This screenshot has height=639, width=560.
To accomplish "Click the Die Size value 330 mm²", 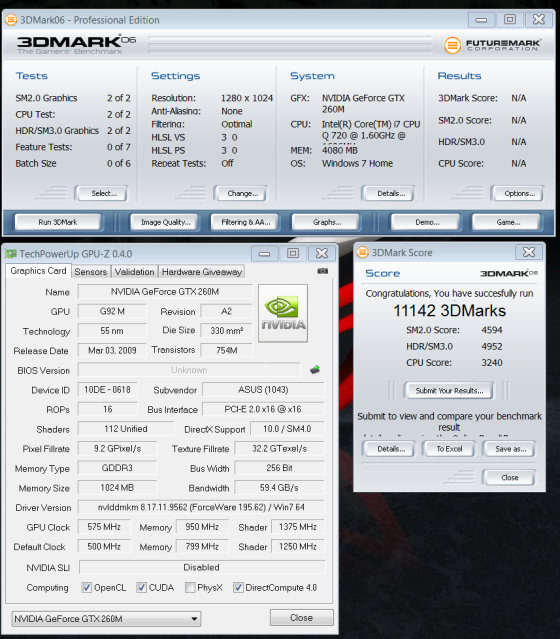I will pyautogui.click(x=227, y=331).
